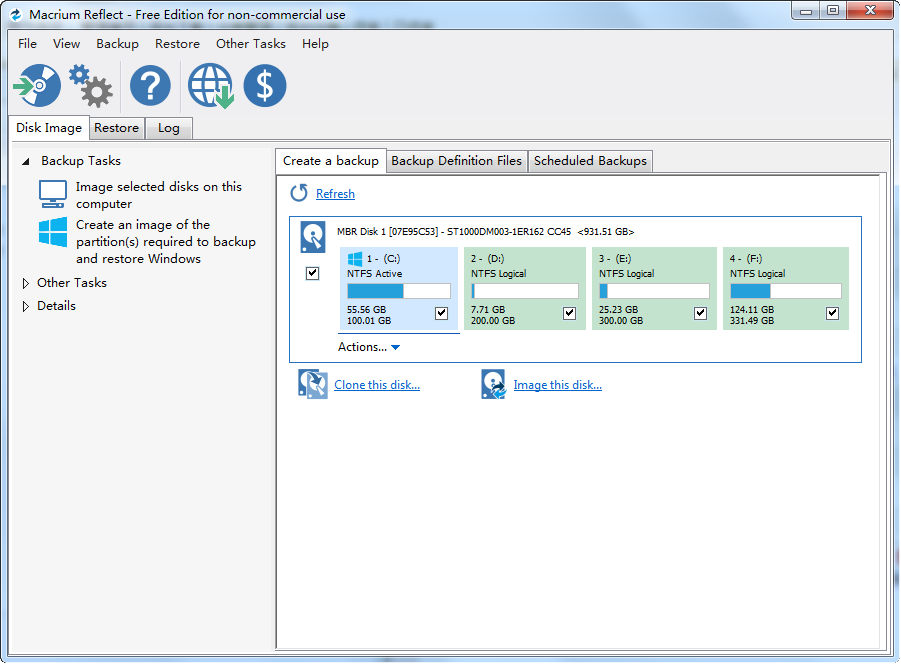The width and height of the screenshot is (901, 664).
Task: Click the Clone this disk link
Action: (x=376, y=385)
